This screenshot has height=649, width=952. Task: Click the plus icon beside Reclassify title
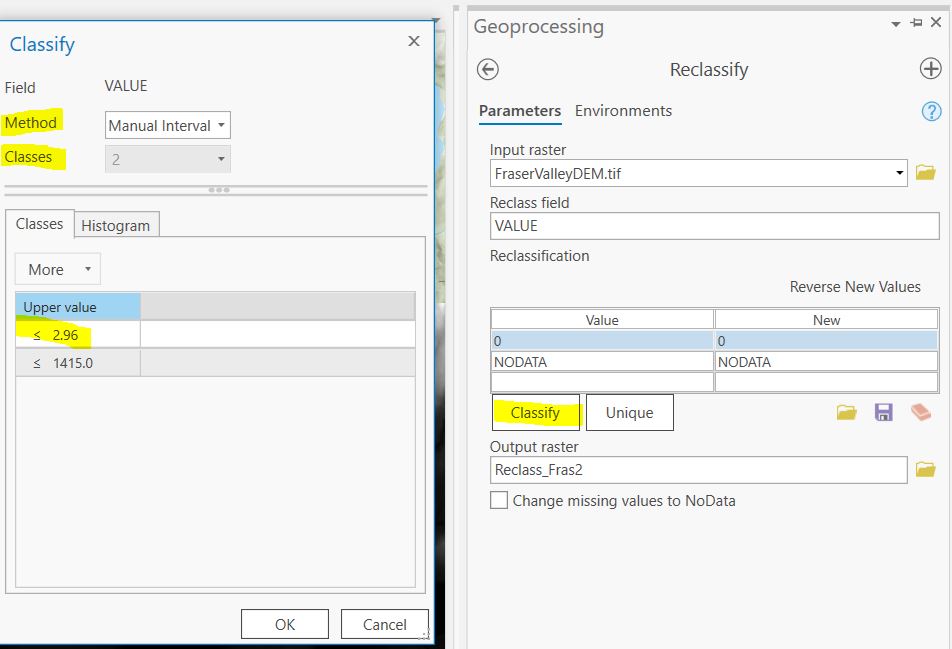[930, 69]
